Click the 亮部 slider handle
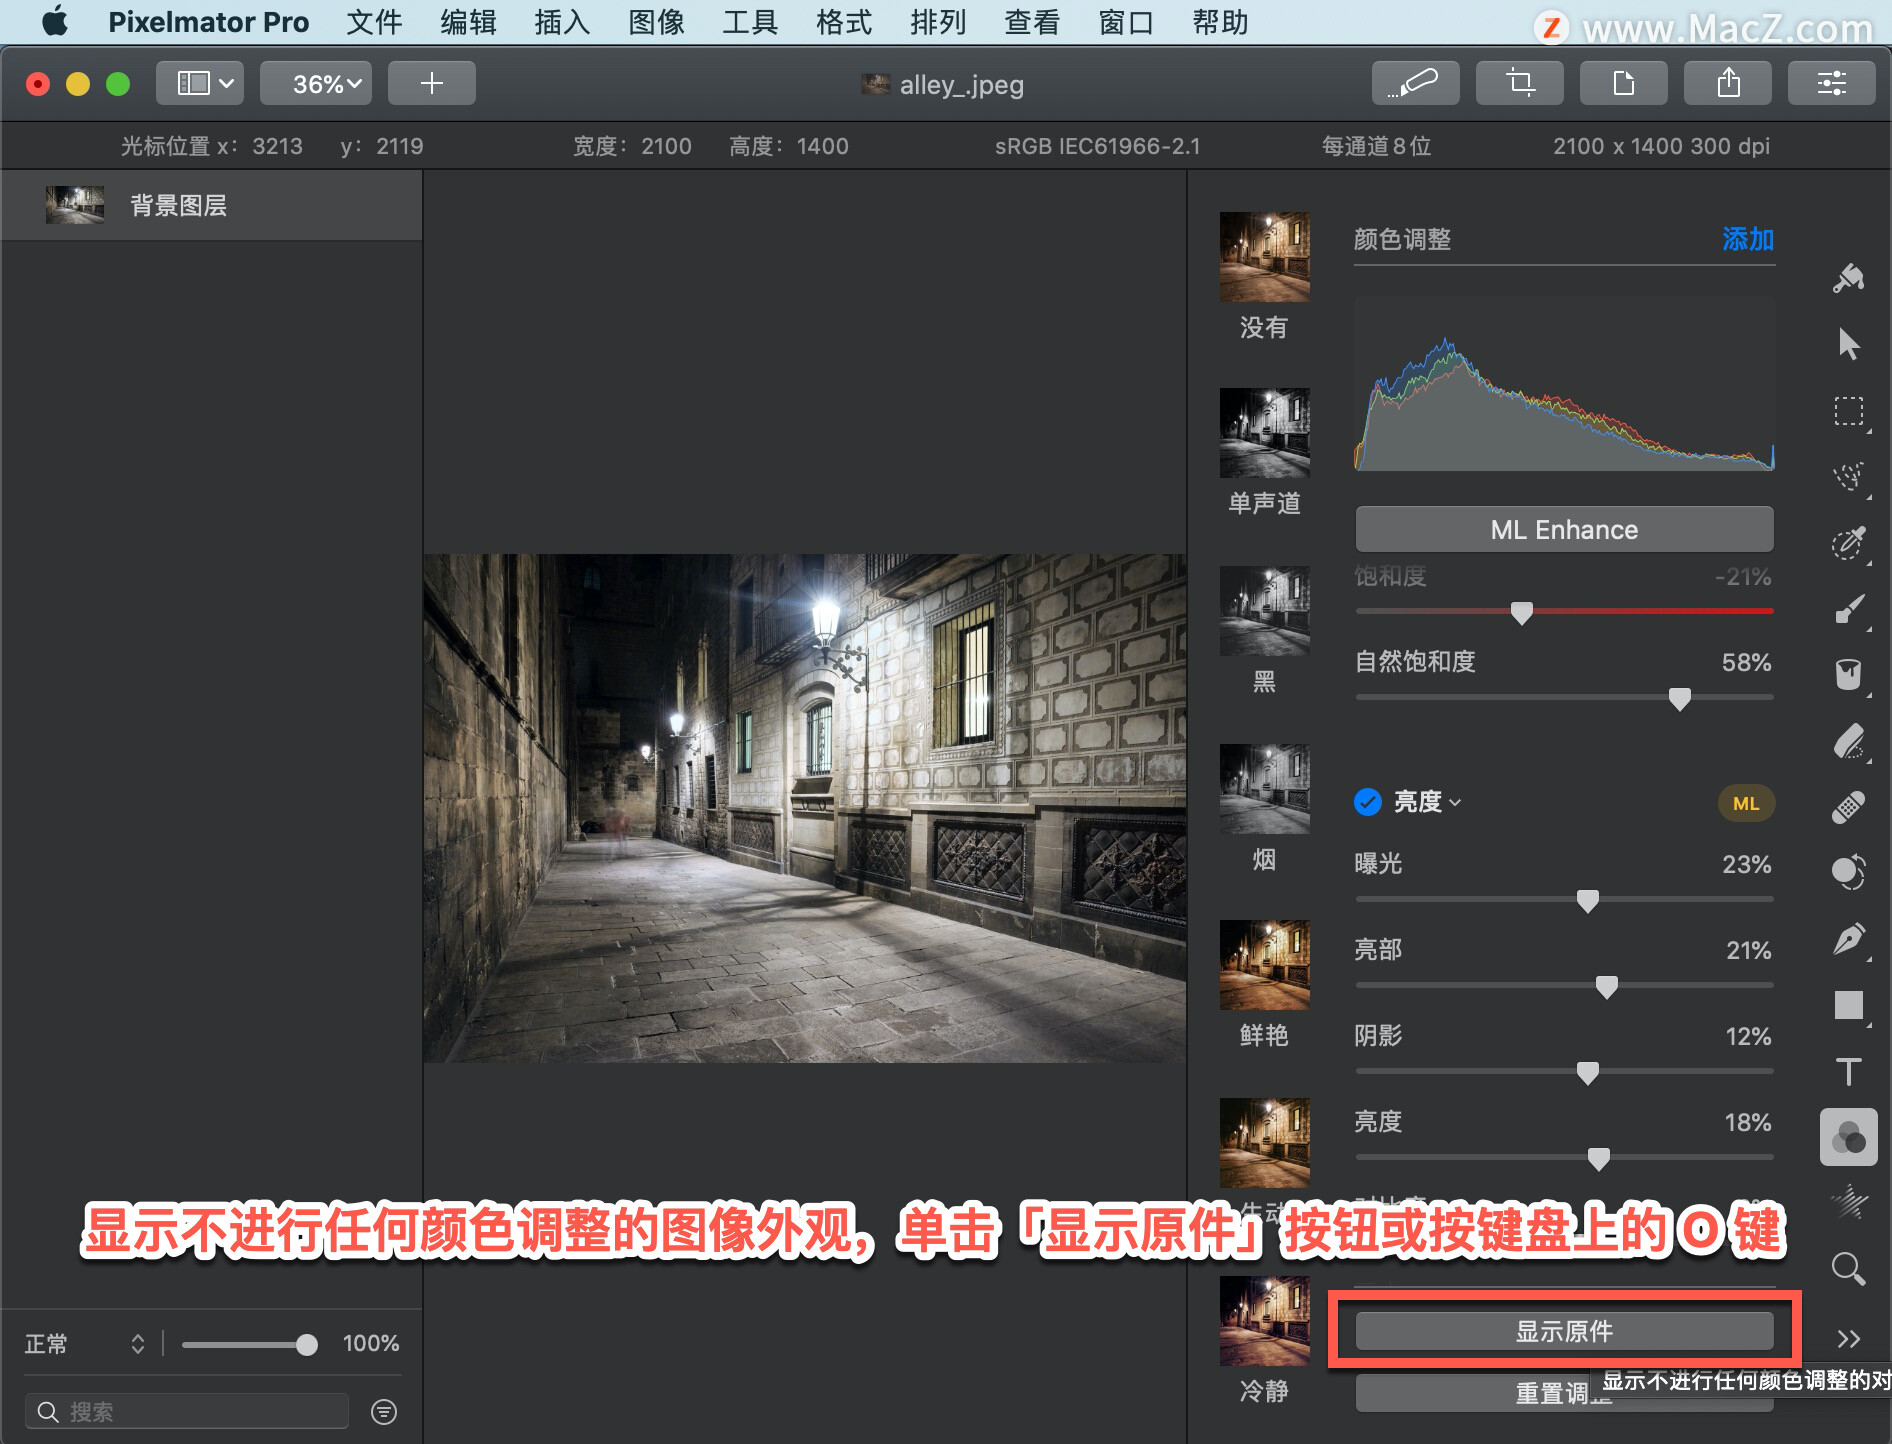Viewport: 1892px width, 1444px height. pyautogui.click(x=1607, y=987)
